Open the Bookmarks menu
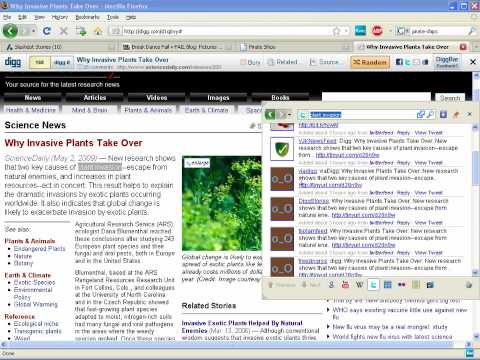 [x=87, y=17]
